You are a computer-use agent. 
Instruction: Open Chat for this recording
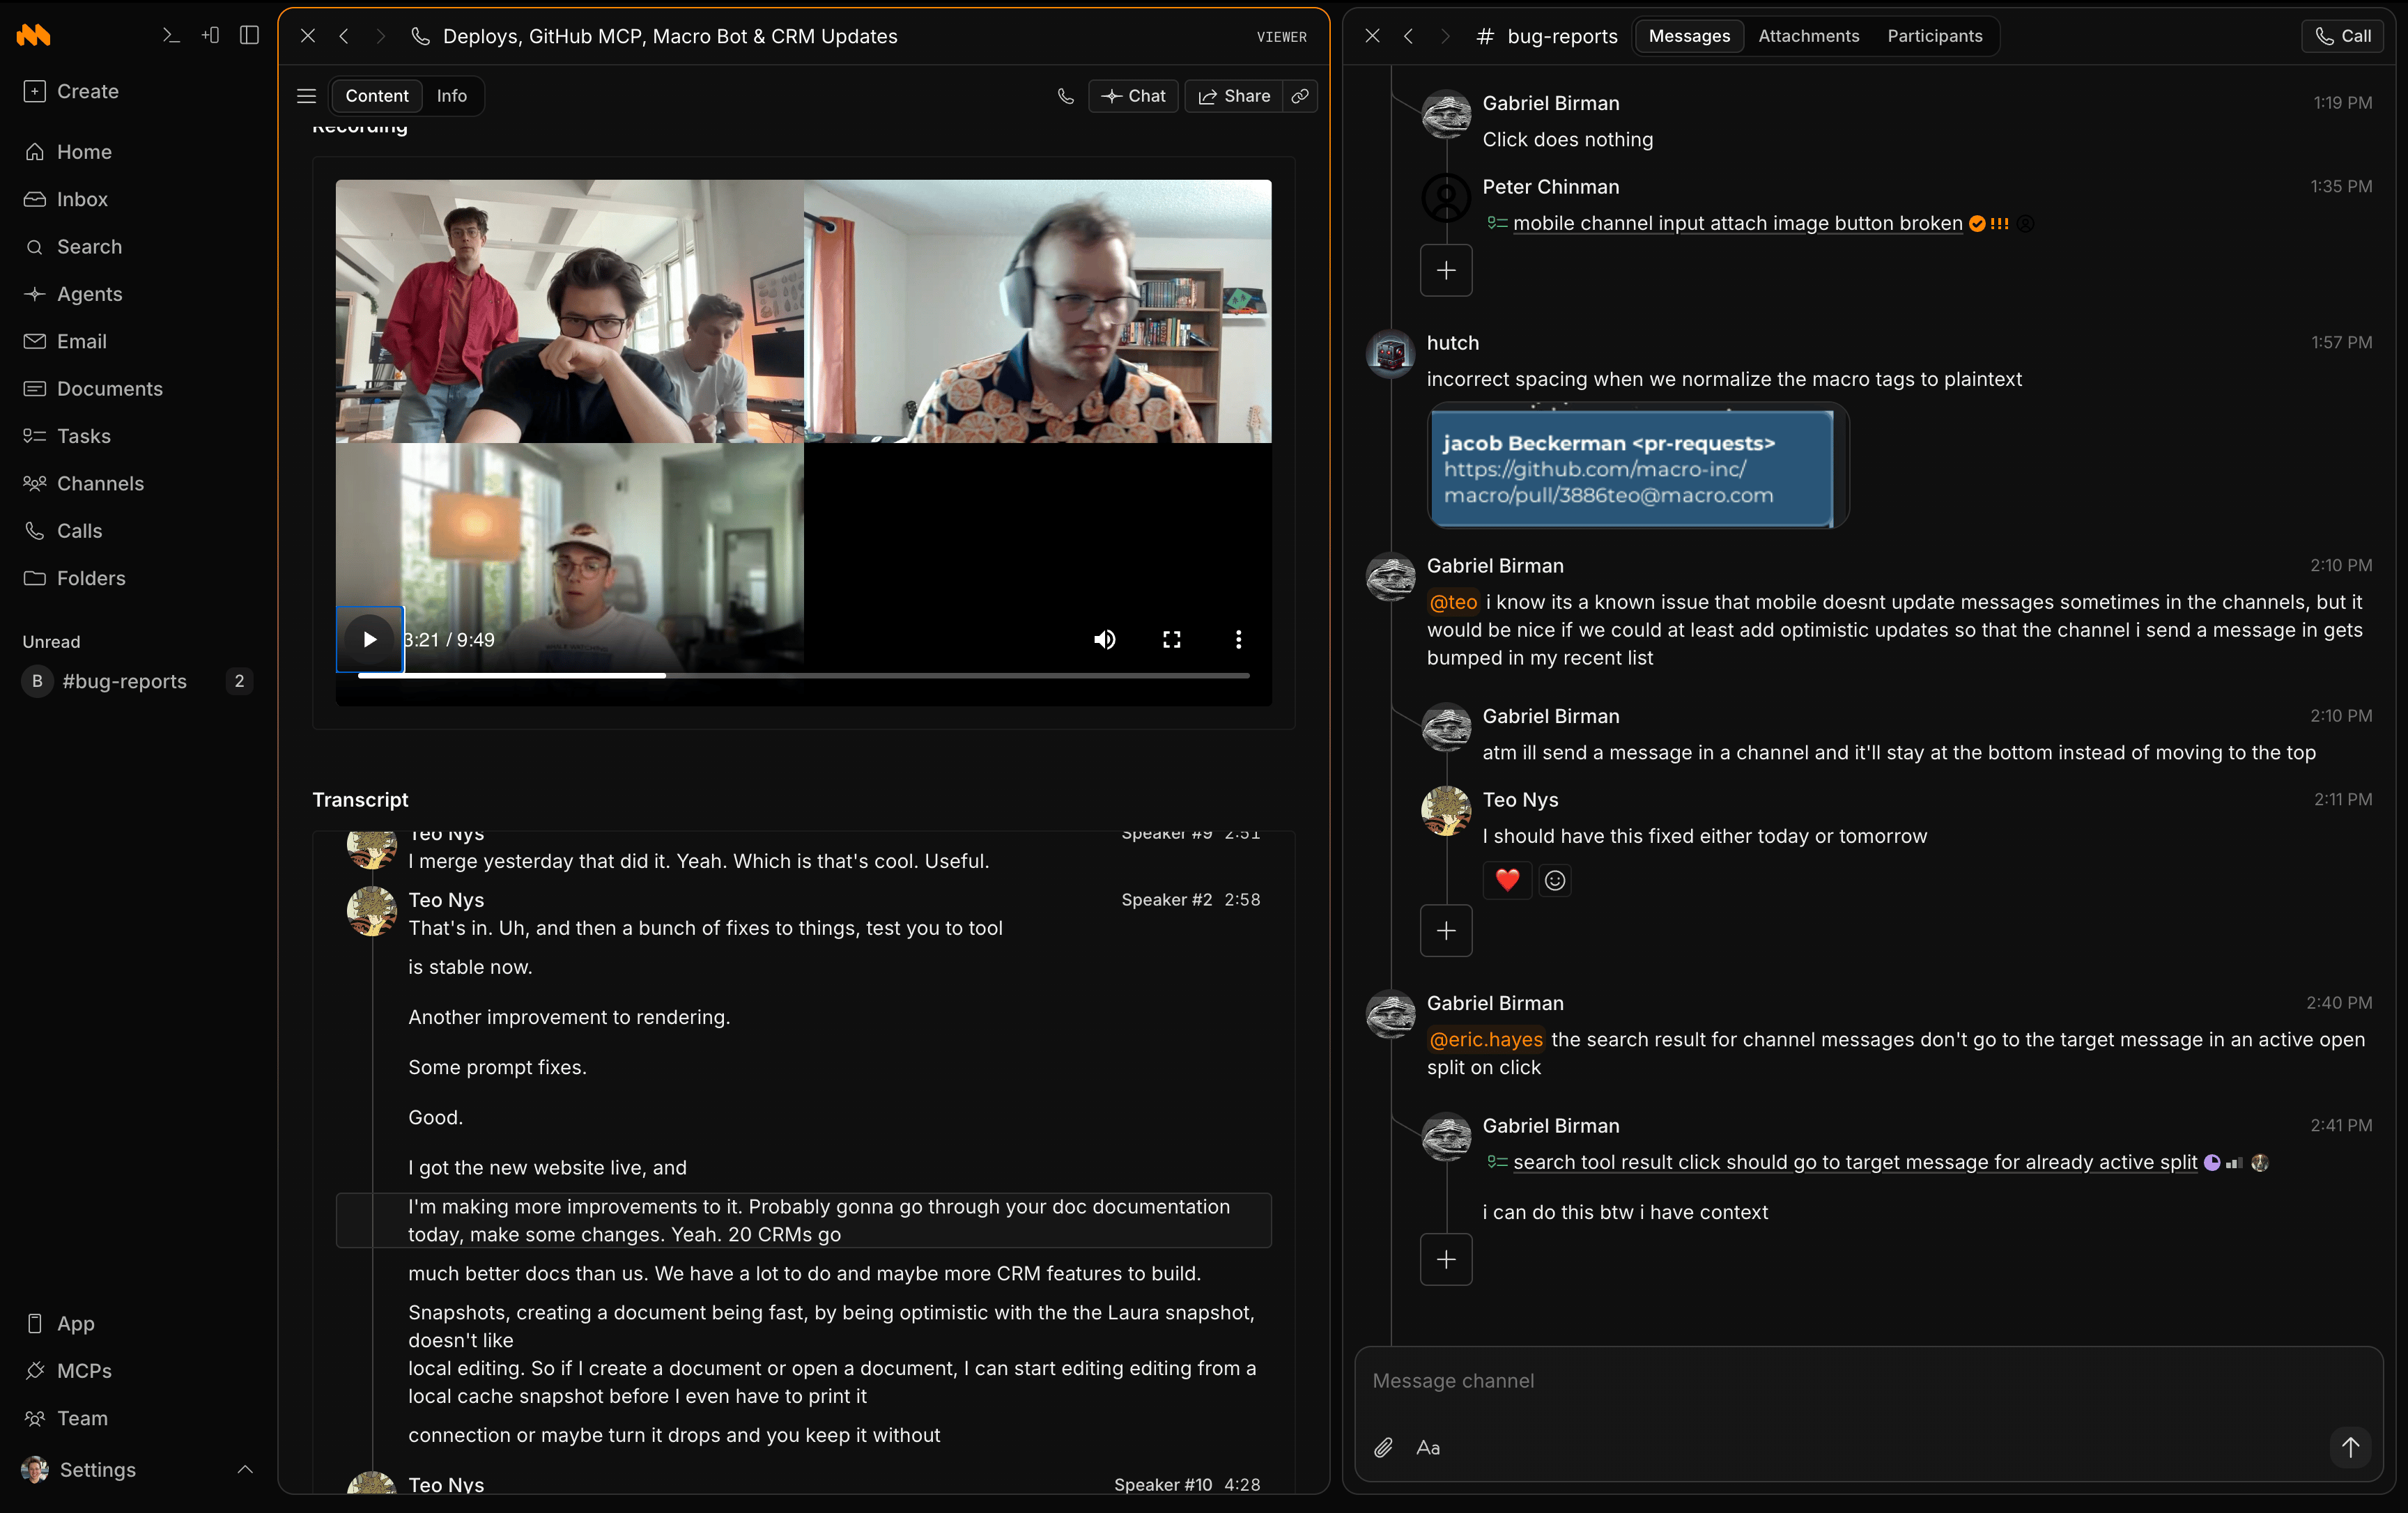[1134, 96]
